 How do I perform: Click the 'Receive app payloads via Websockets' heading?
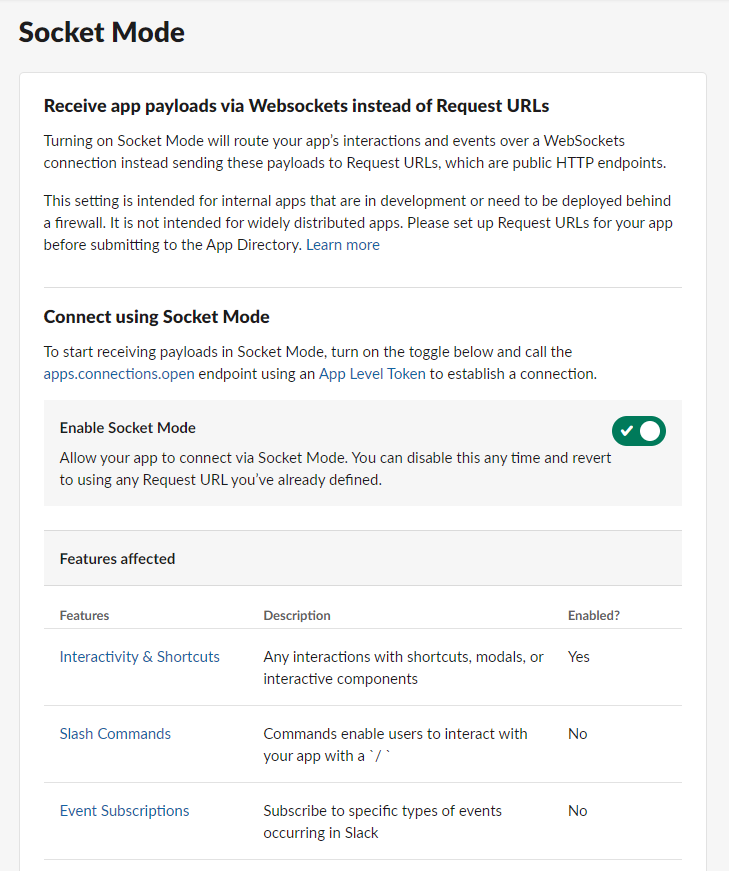click(297, 106)
